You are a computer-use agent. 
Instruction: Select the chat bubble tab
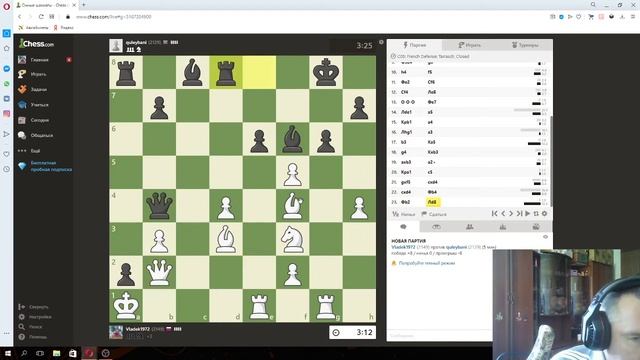tap(403, 227)
